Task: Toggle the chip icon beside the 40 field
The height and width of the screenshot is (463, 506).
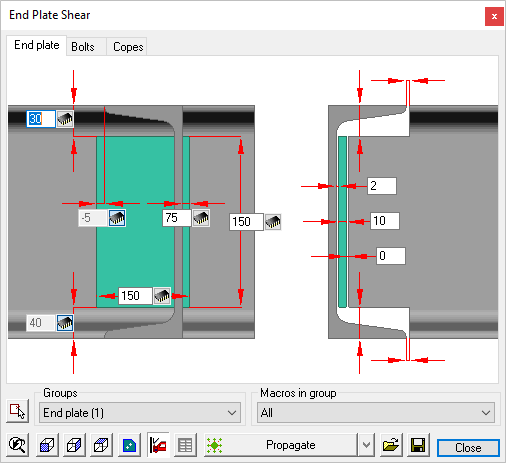Action: [65, 323]
